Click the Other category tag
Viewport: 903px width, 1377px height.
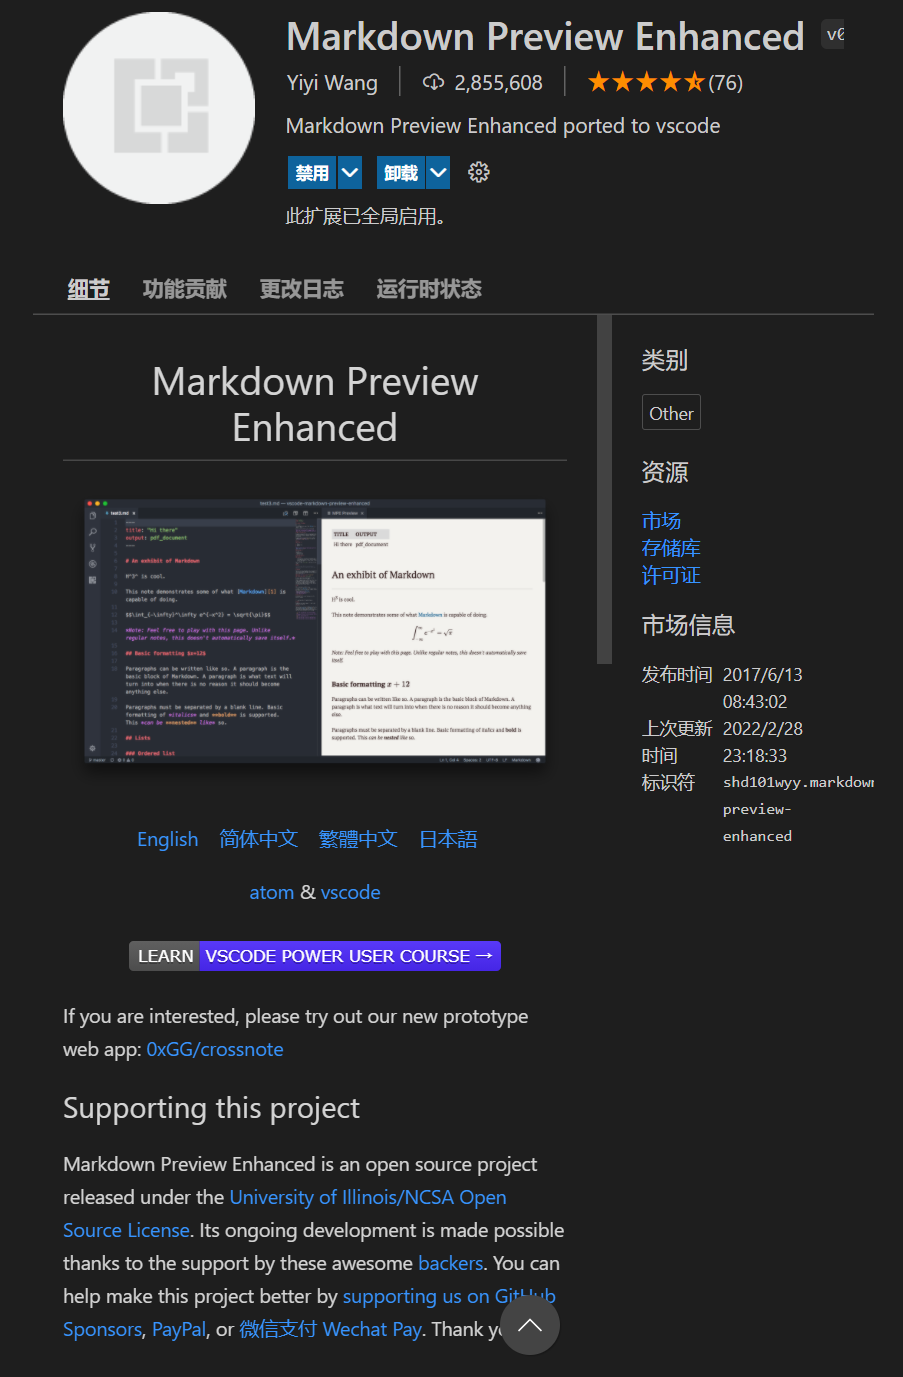tap(671, 413)
